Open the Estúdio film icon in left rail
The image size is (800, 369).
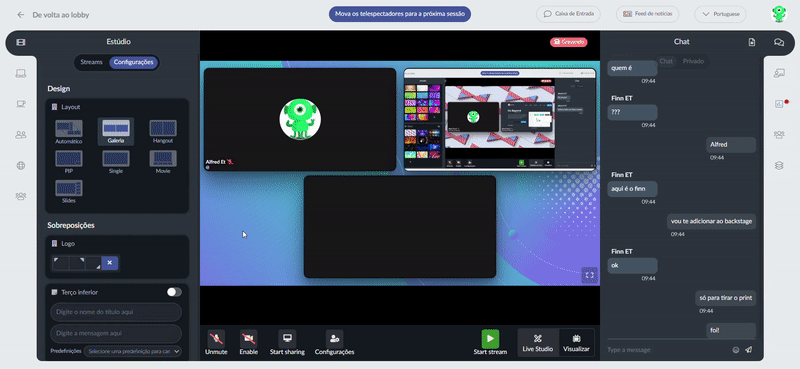[x=21, y=42]
